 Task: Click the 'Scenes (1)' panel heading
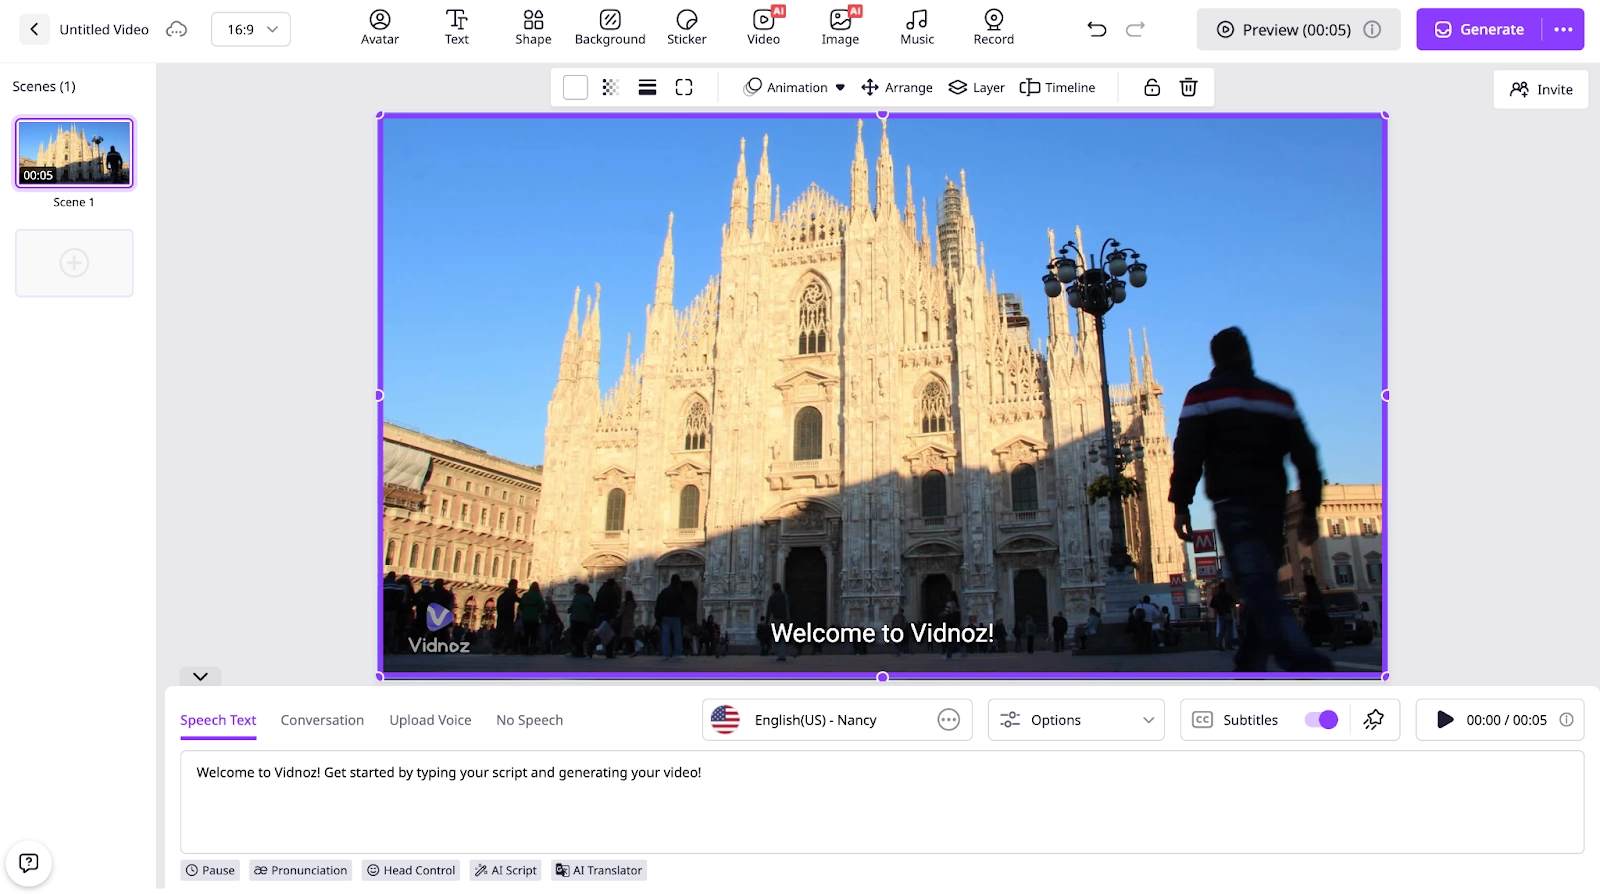click(x=44, y=86)
